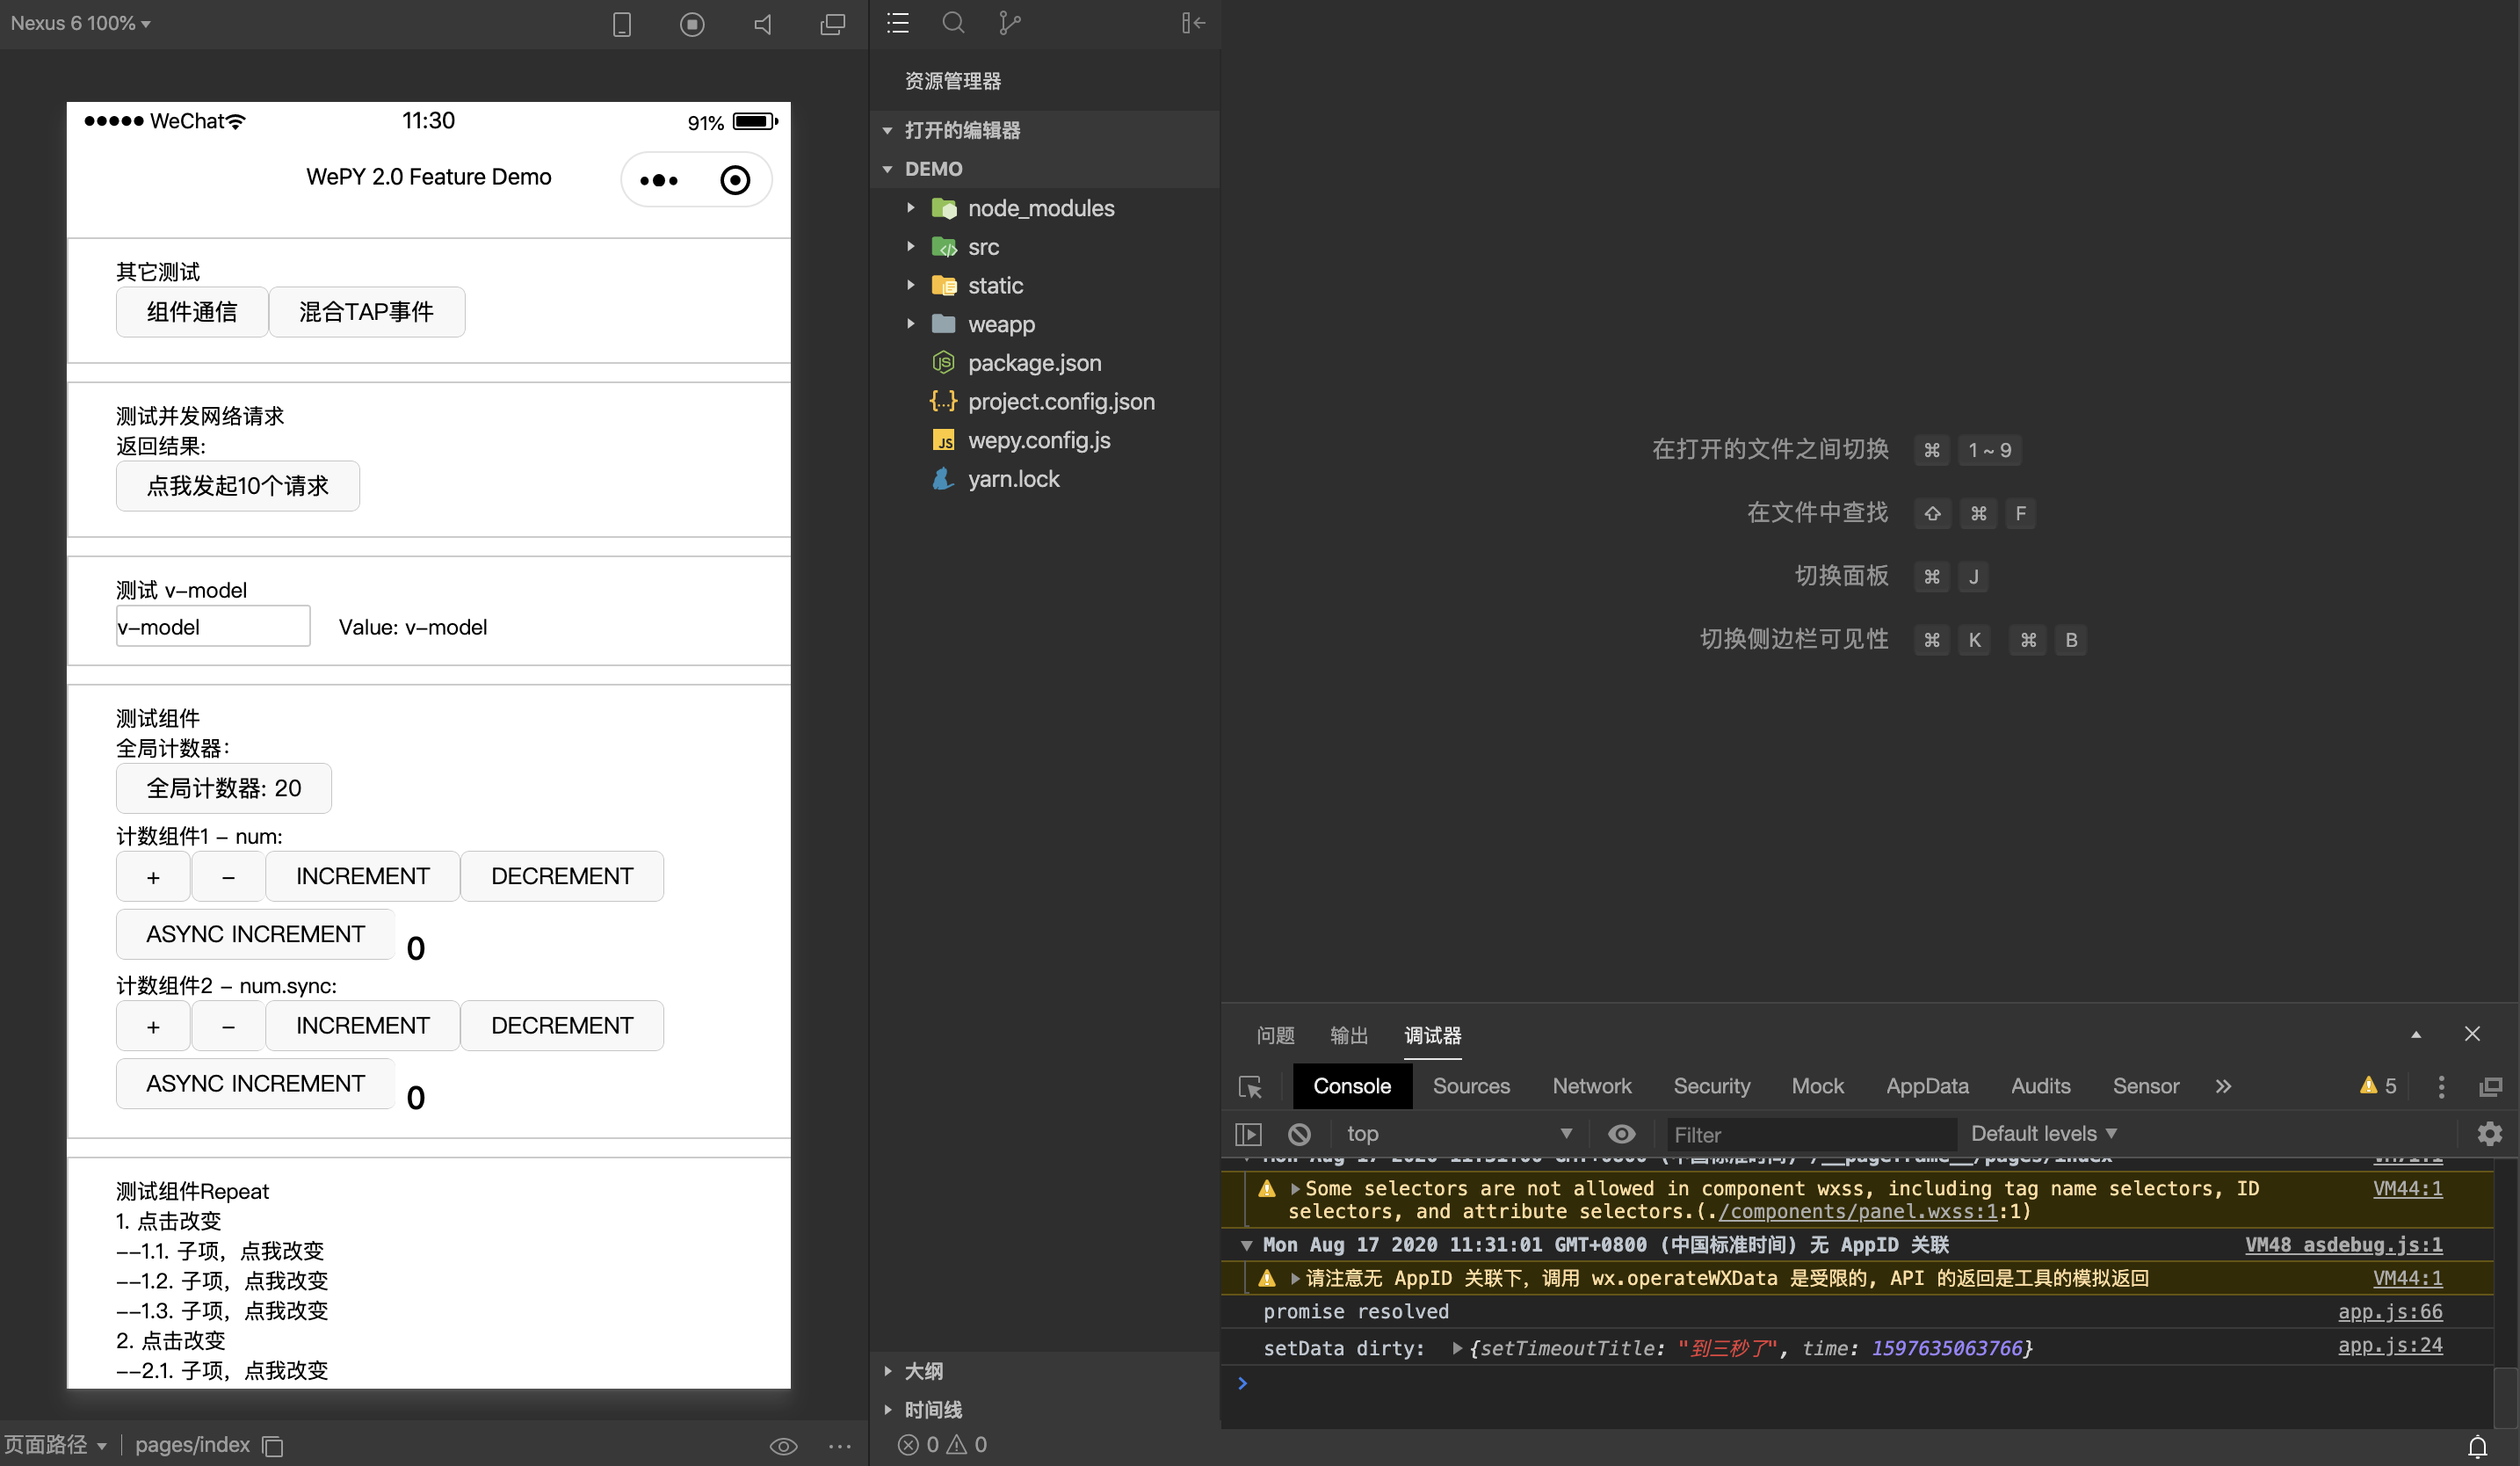Click the clear console icon
The image size is (2520, 1466).
[1299, 1134]
